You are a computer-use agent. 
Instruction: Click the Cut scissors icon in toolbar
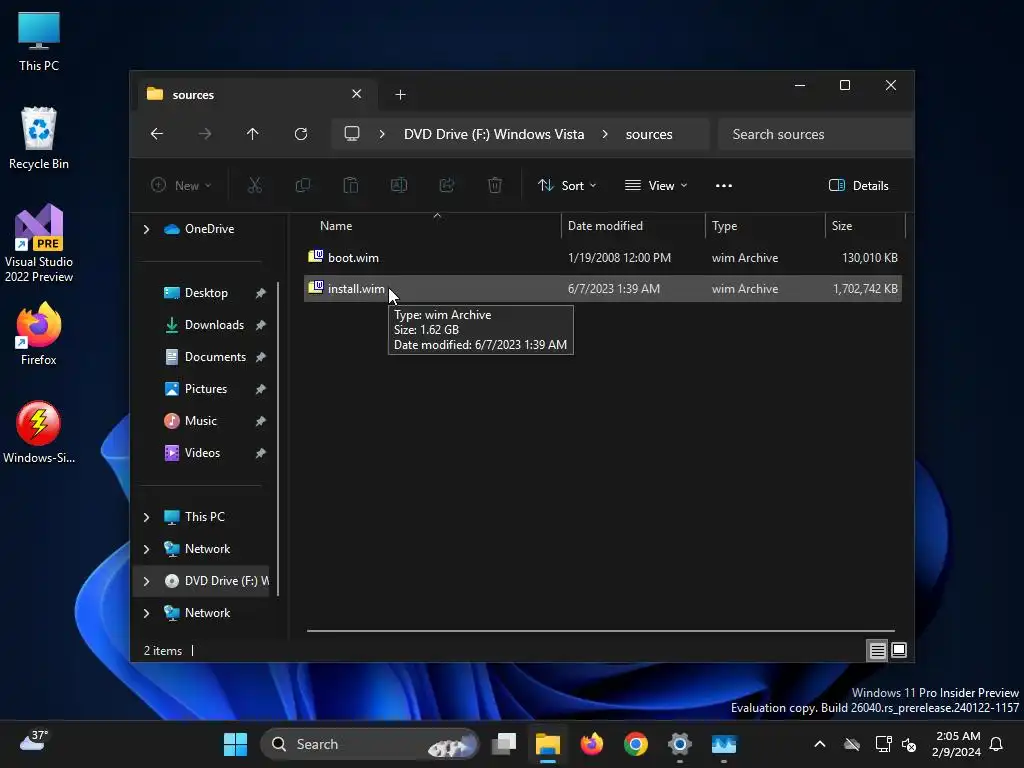pos(255,185)
